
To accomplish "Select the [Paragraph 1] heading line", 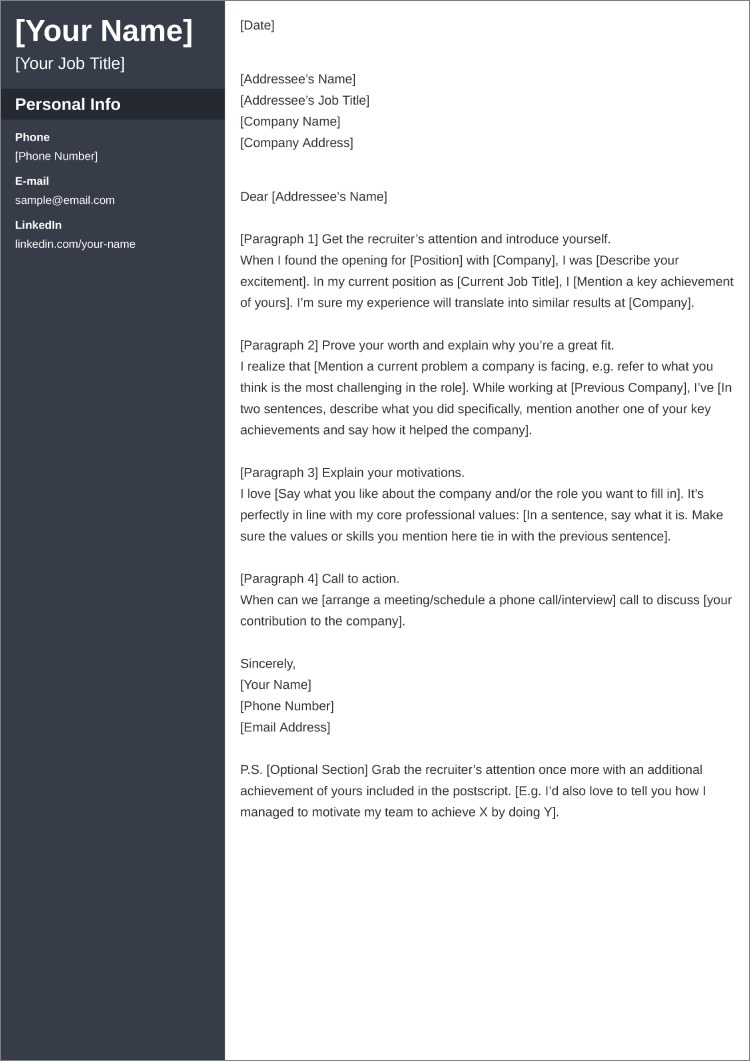I will point(425,240).
